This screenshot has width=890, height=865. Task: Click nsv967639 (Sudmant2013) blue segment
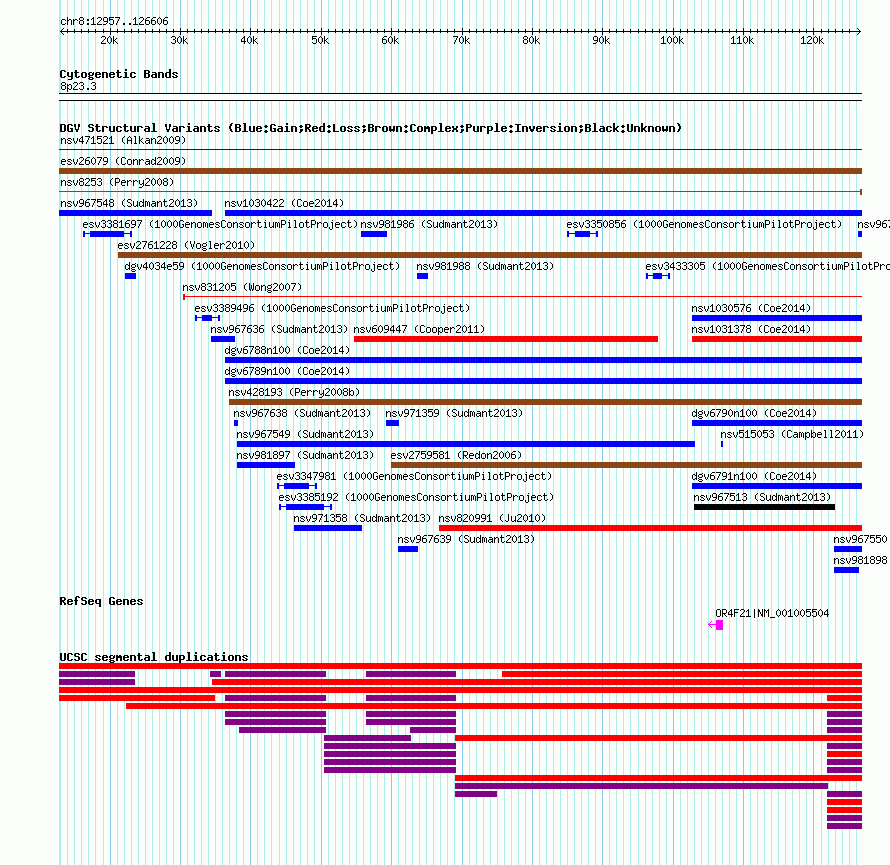pos(408,549)
